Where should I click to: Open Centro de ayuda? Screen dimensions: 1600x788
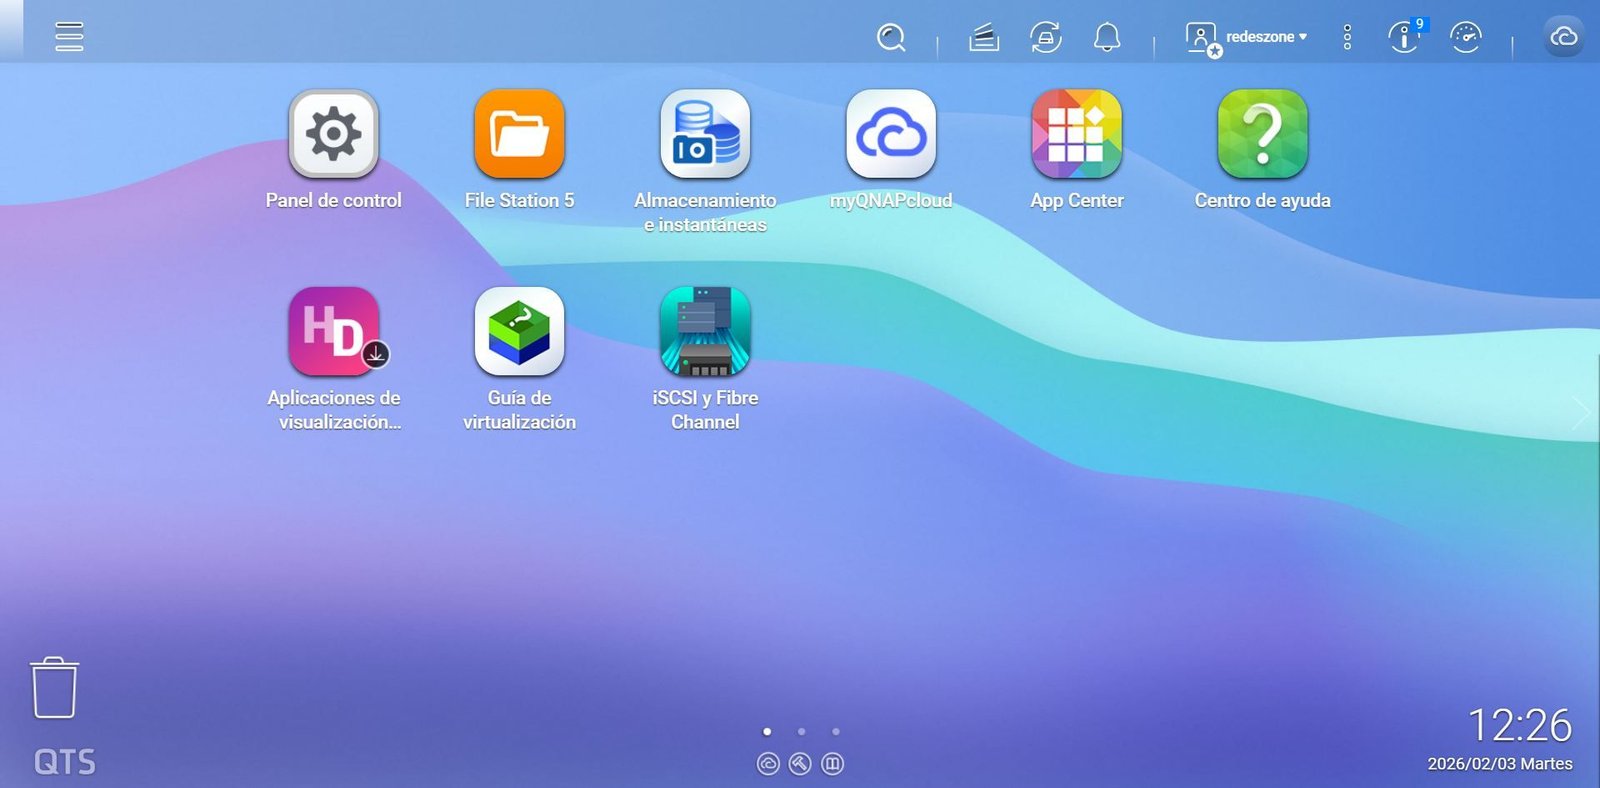1262,134
